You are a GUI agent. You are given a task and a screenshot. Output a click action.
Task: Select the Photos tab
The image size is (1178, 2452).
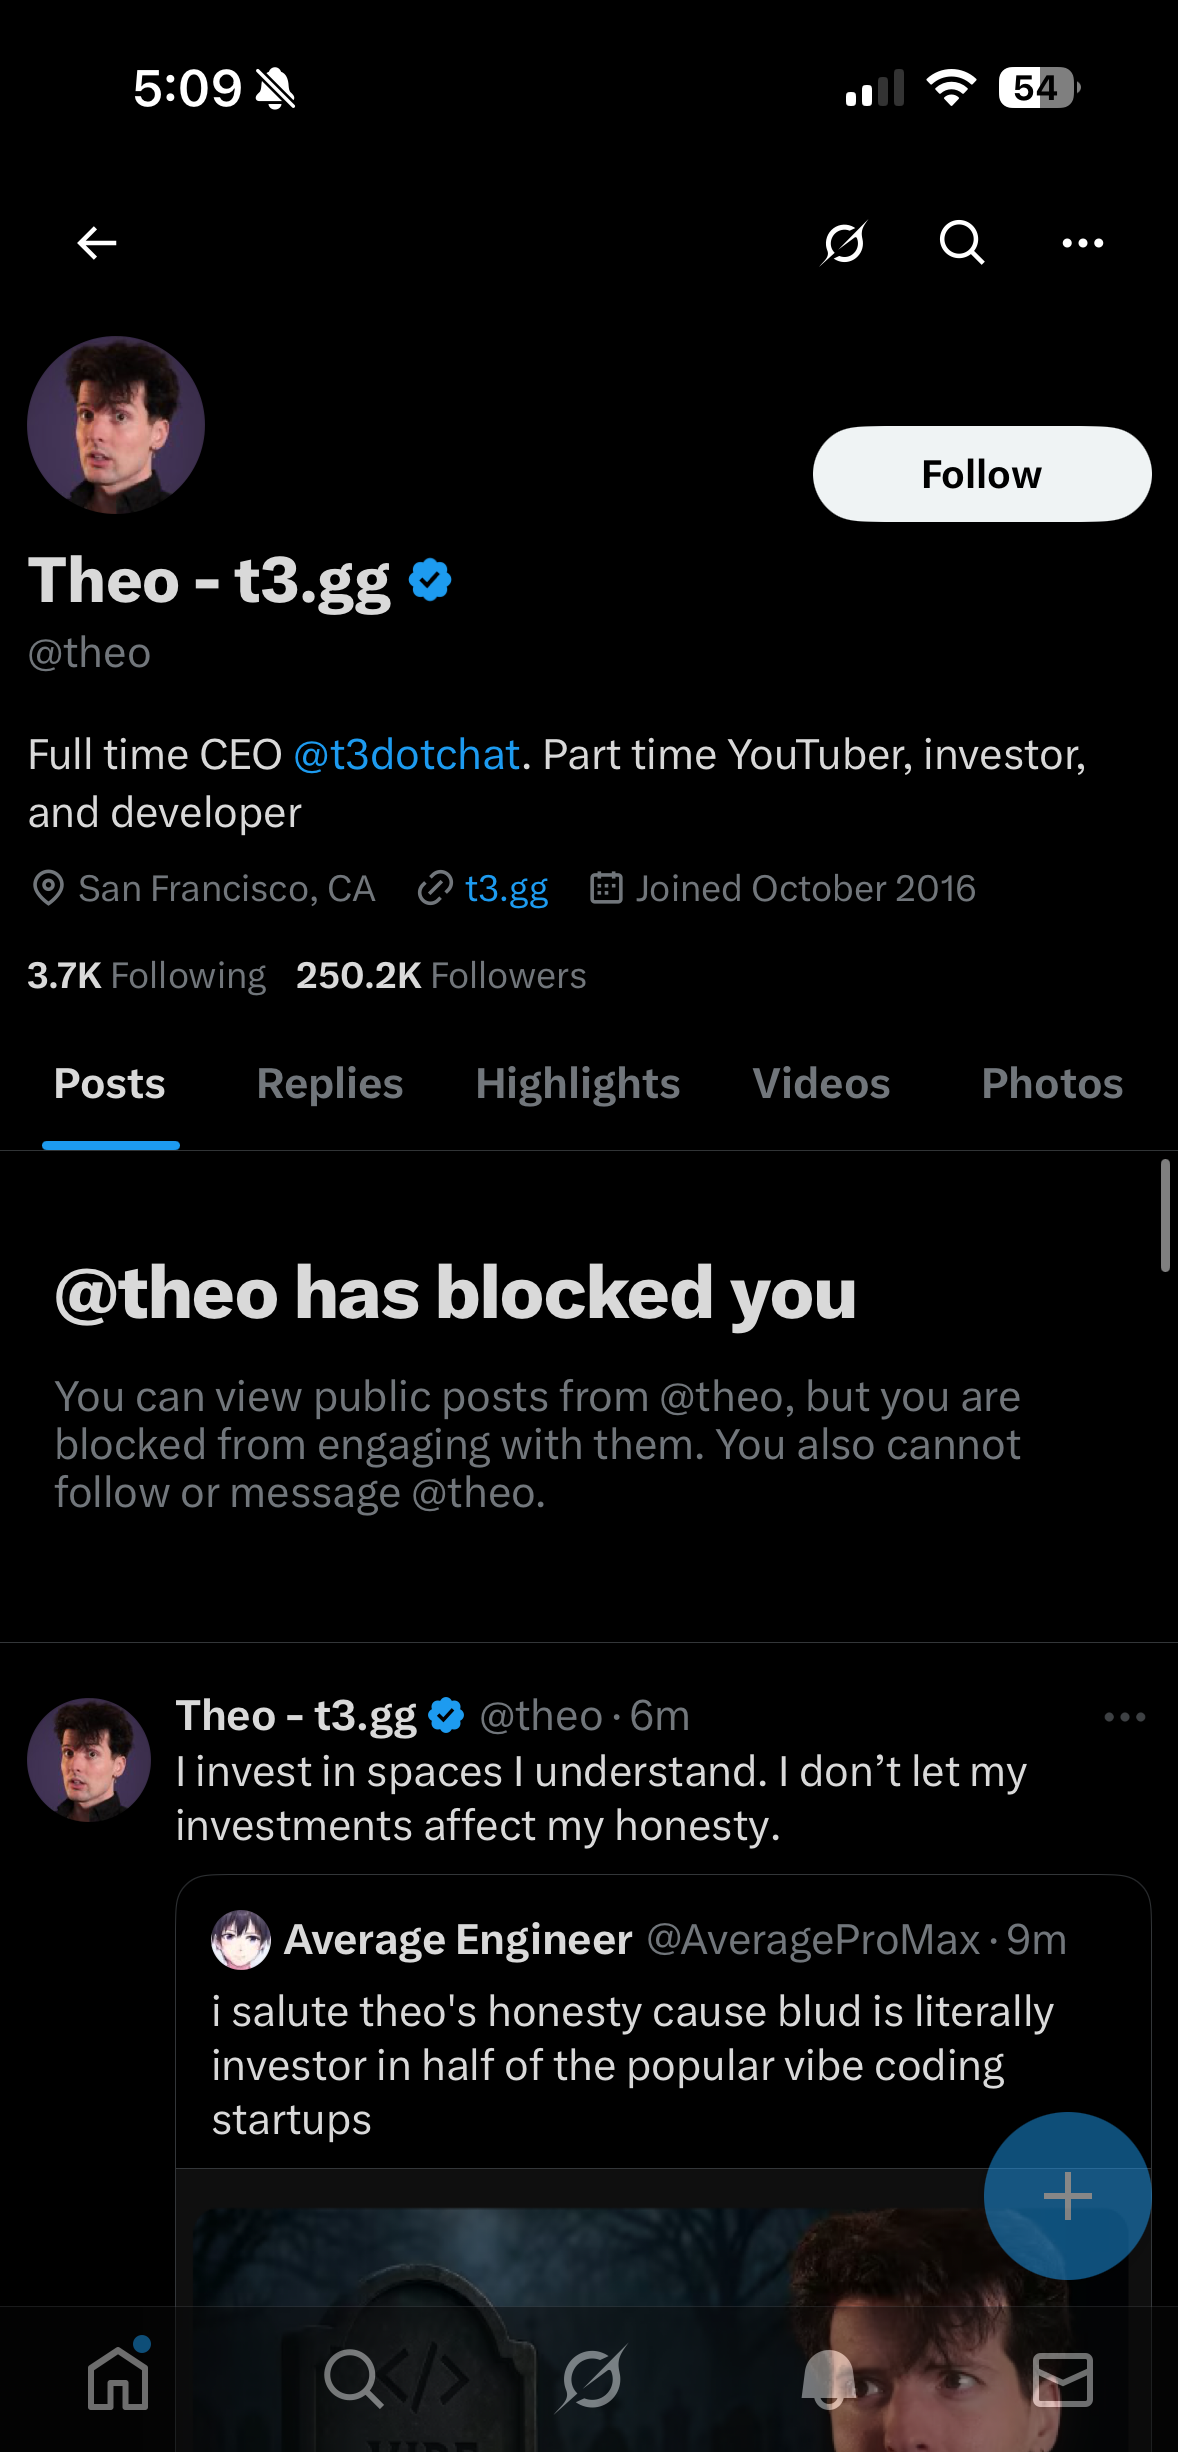tap(1051, 1084)
